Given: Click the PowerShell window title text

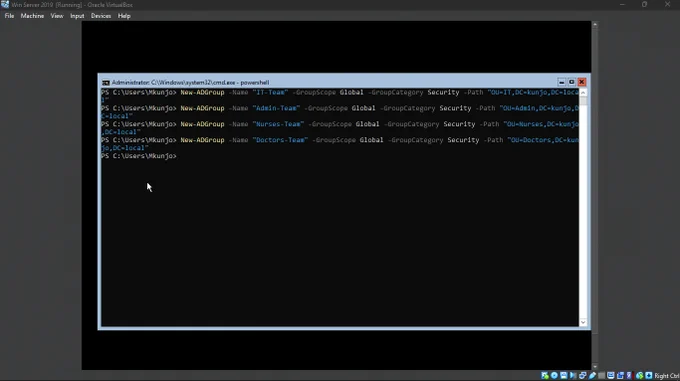Looking at the screenshot, I should pyautogui.click(x=190, y=82).
